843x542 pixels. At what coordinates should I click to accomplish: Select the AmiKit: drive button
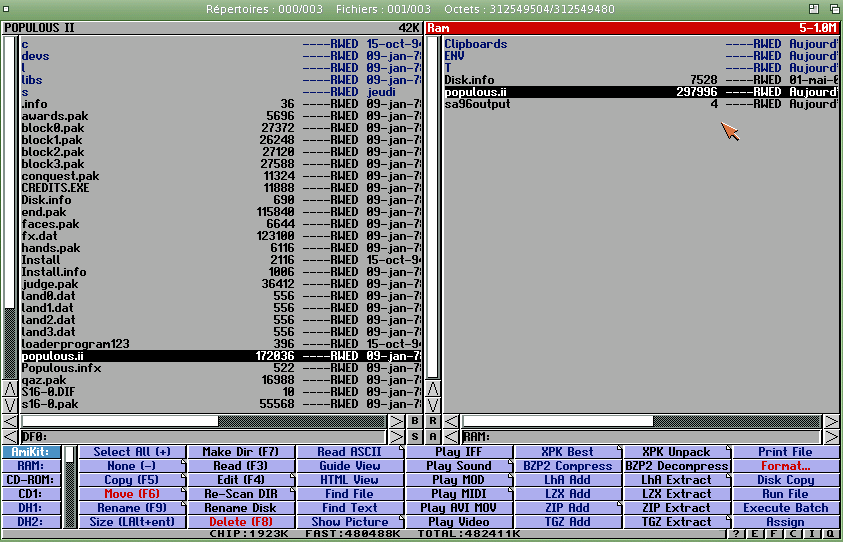(31, 452)
